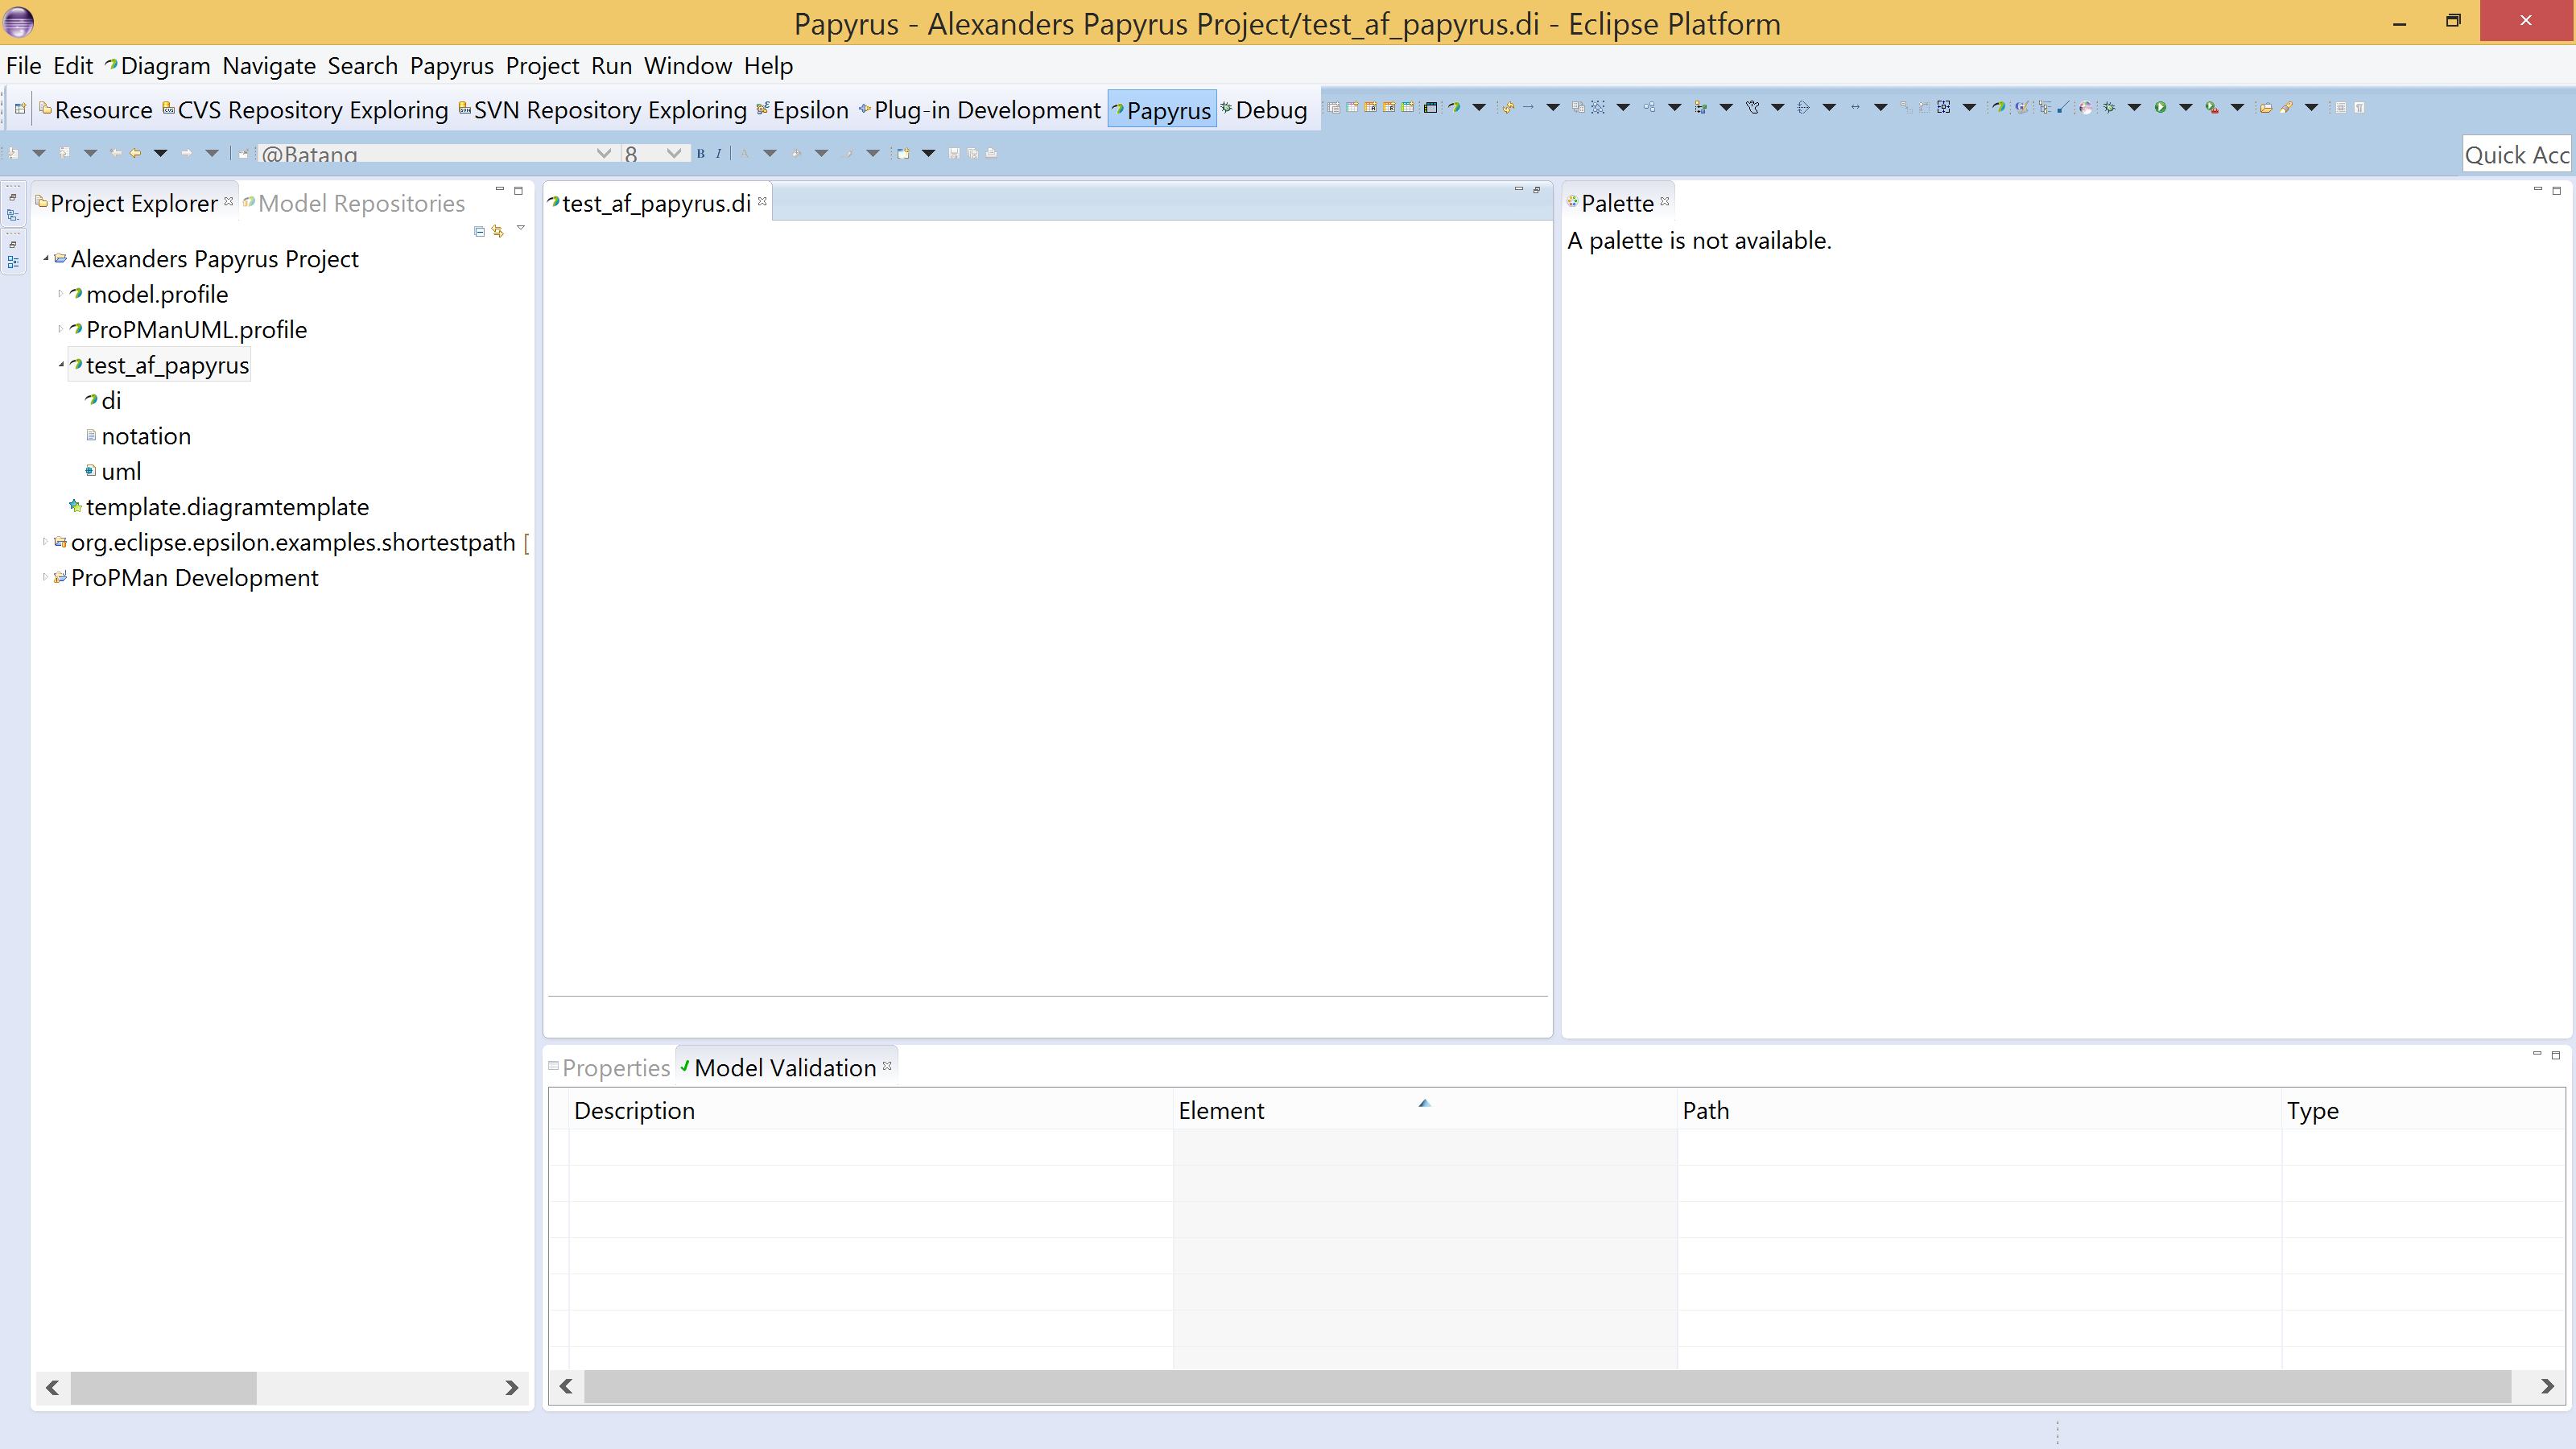Viewport: 2576px width, 1449px height.
Task: Click the green Run launch icon
Action: (x=2160, y=108)
